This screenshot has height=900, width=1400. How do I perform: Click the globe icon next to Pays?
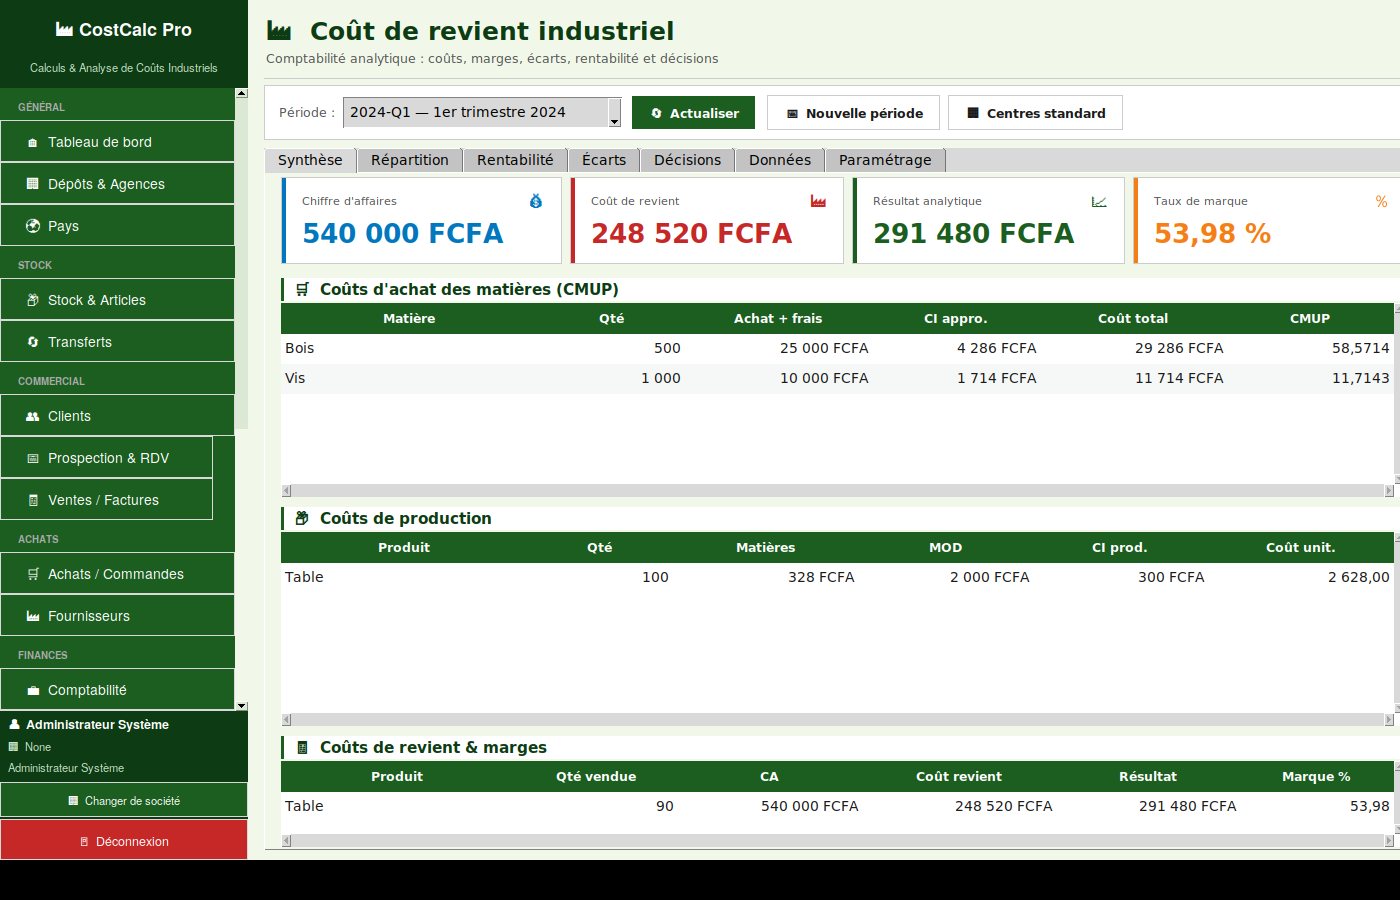tap(33, 226)
